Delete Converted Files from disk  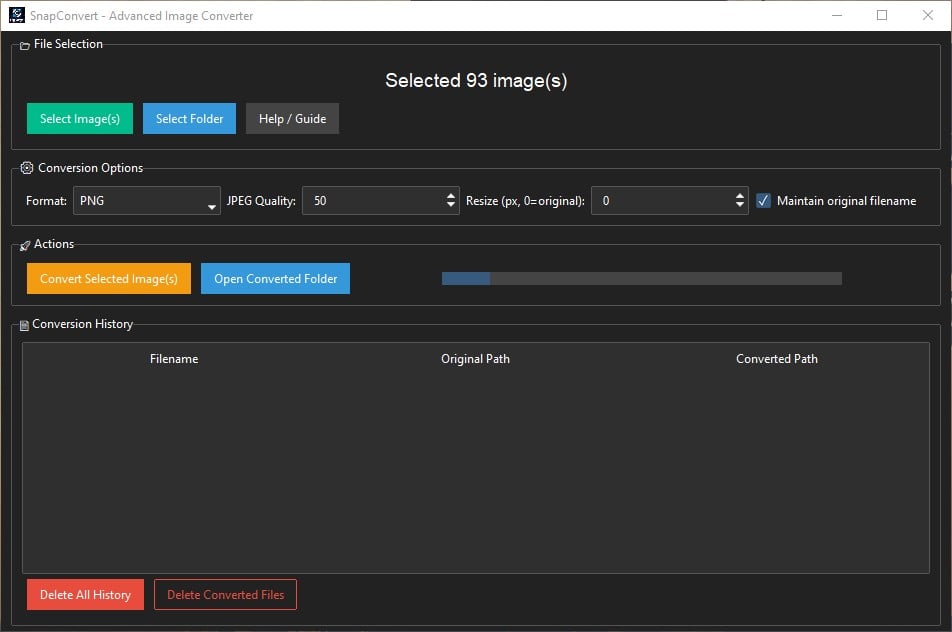[225, 594]
